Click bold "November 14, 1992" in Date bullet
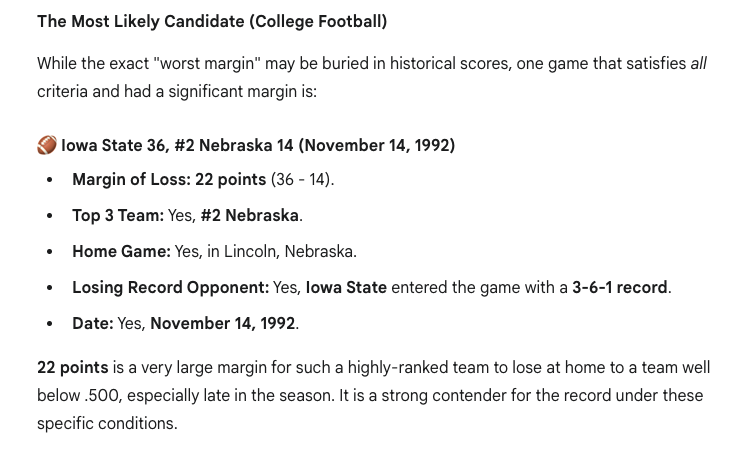 tap(222, 324)
